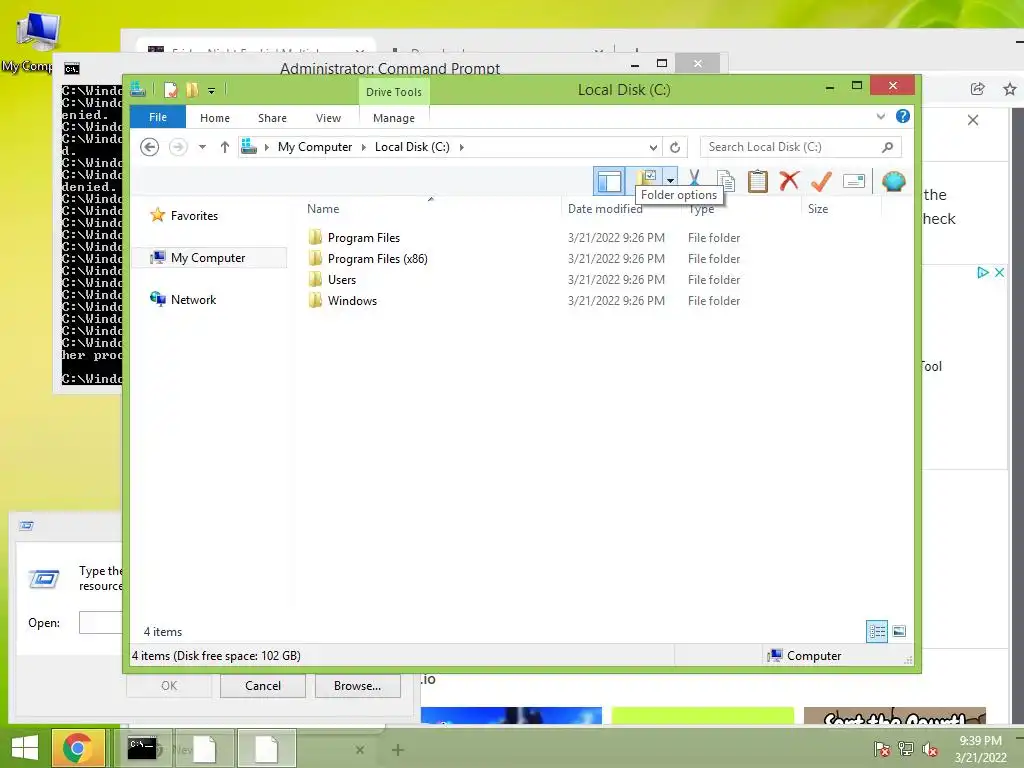Click the muted volume tray icon

click(x=930, y=748)
